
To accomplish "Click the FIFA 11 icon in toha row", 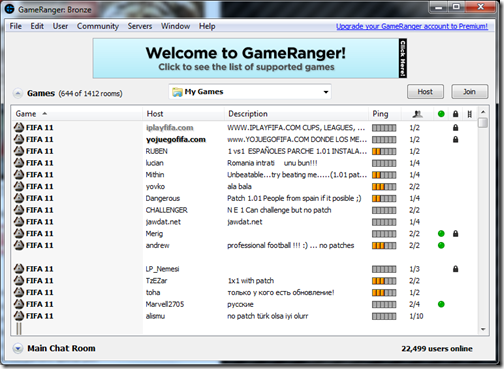I will point(19,292).
